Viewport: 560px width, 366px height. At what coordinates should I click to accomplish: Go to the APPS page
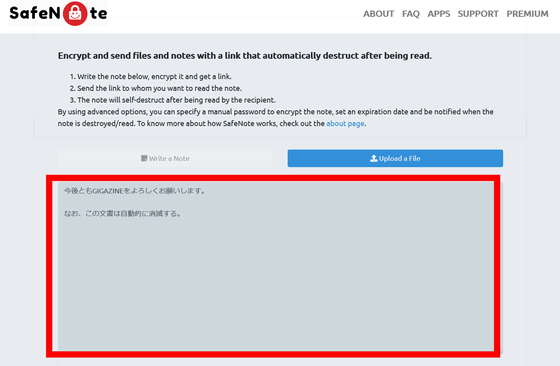pyautogui.click(x=439, y=14)
